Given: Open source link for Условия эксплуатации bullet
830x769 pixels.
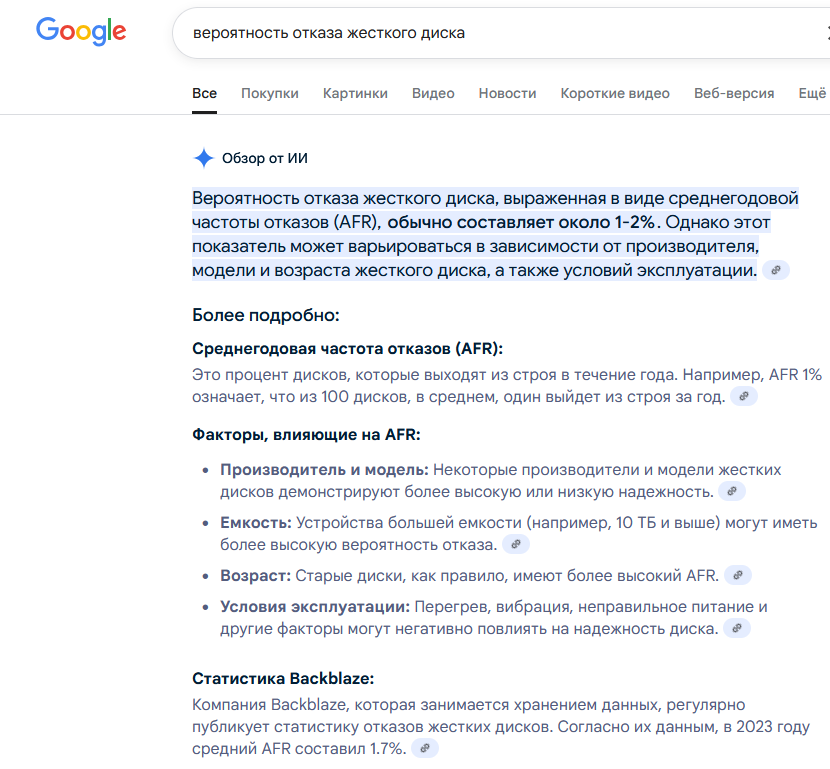Looking at the screenshot, I should [737, 629].
